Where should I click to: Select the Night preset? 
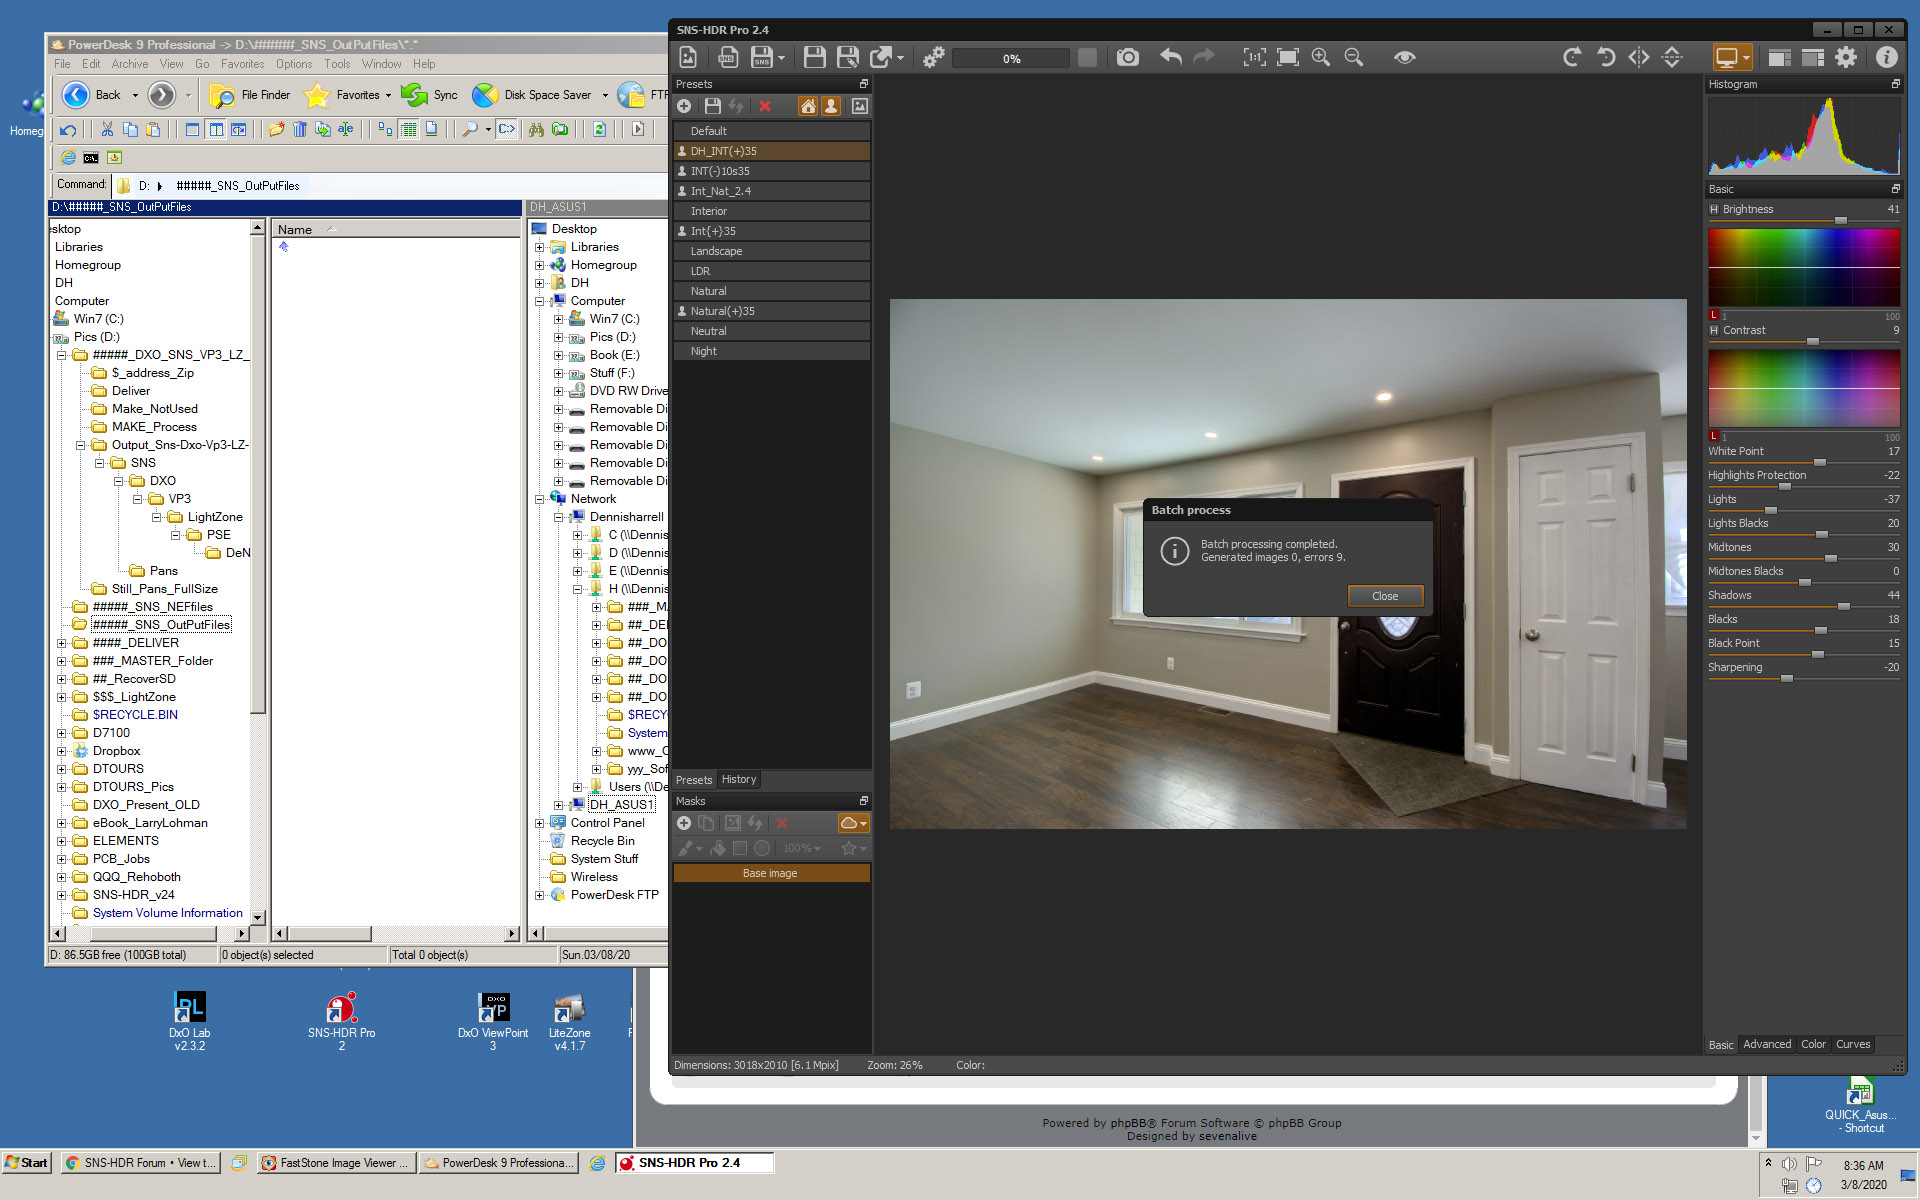tap(771, 351)
